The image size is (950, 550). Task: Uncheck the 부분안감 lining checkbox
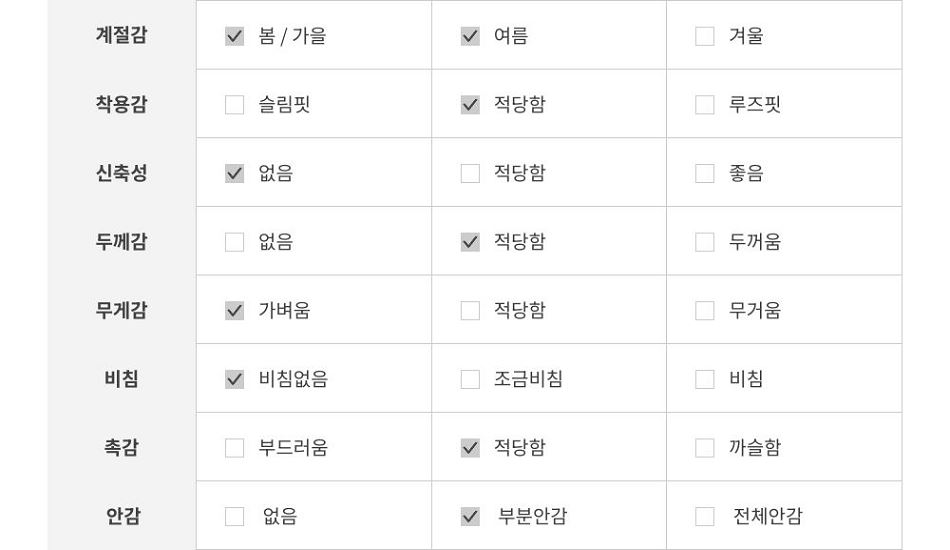[470, 517]
